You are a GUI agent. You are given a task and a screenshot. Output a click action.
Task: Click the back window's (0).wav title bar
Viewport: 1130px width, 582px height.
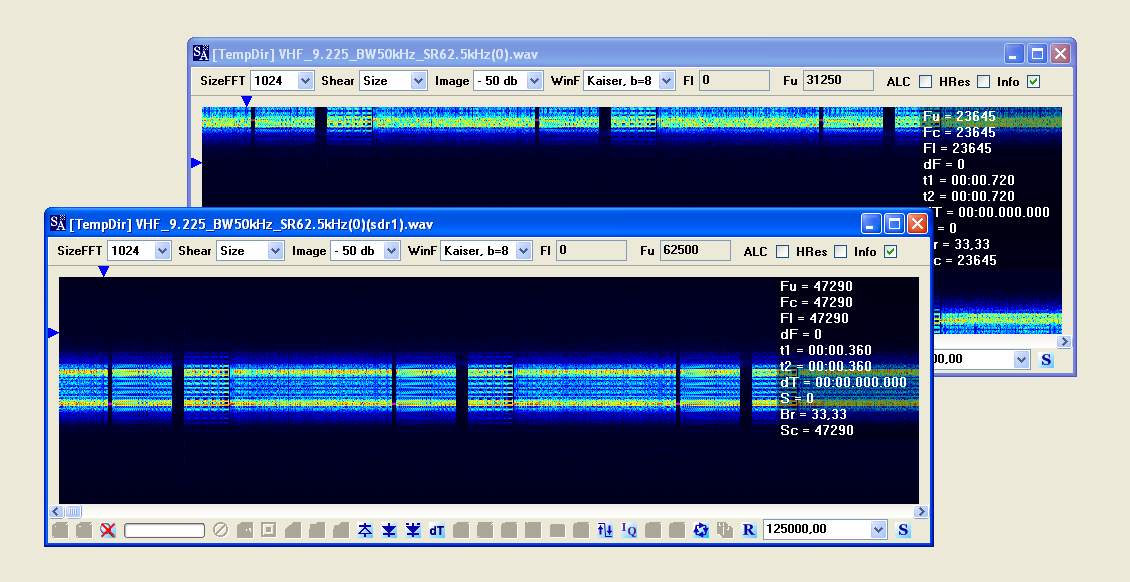pos(631,54)
